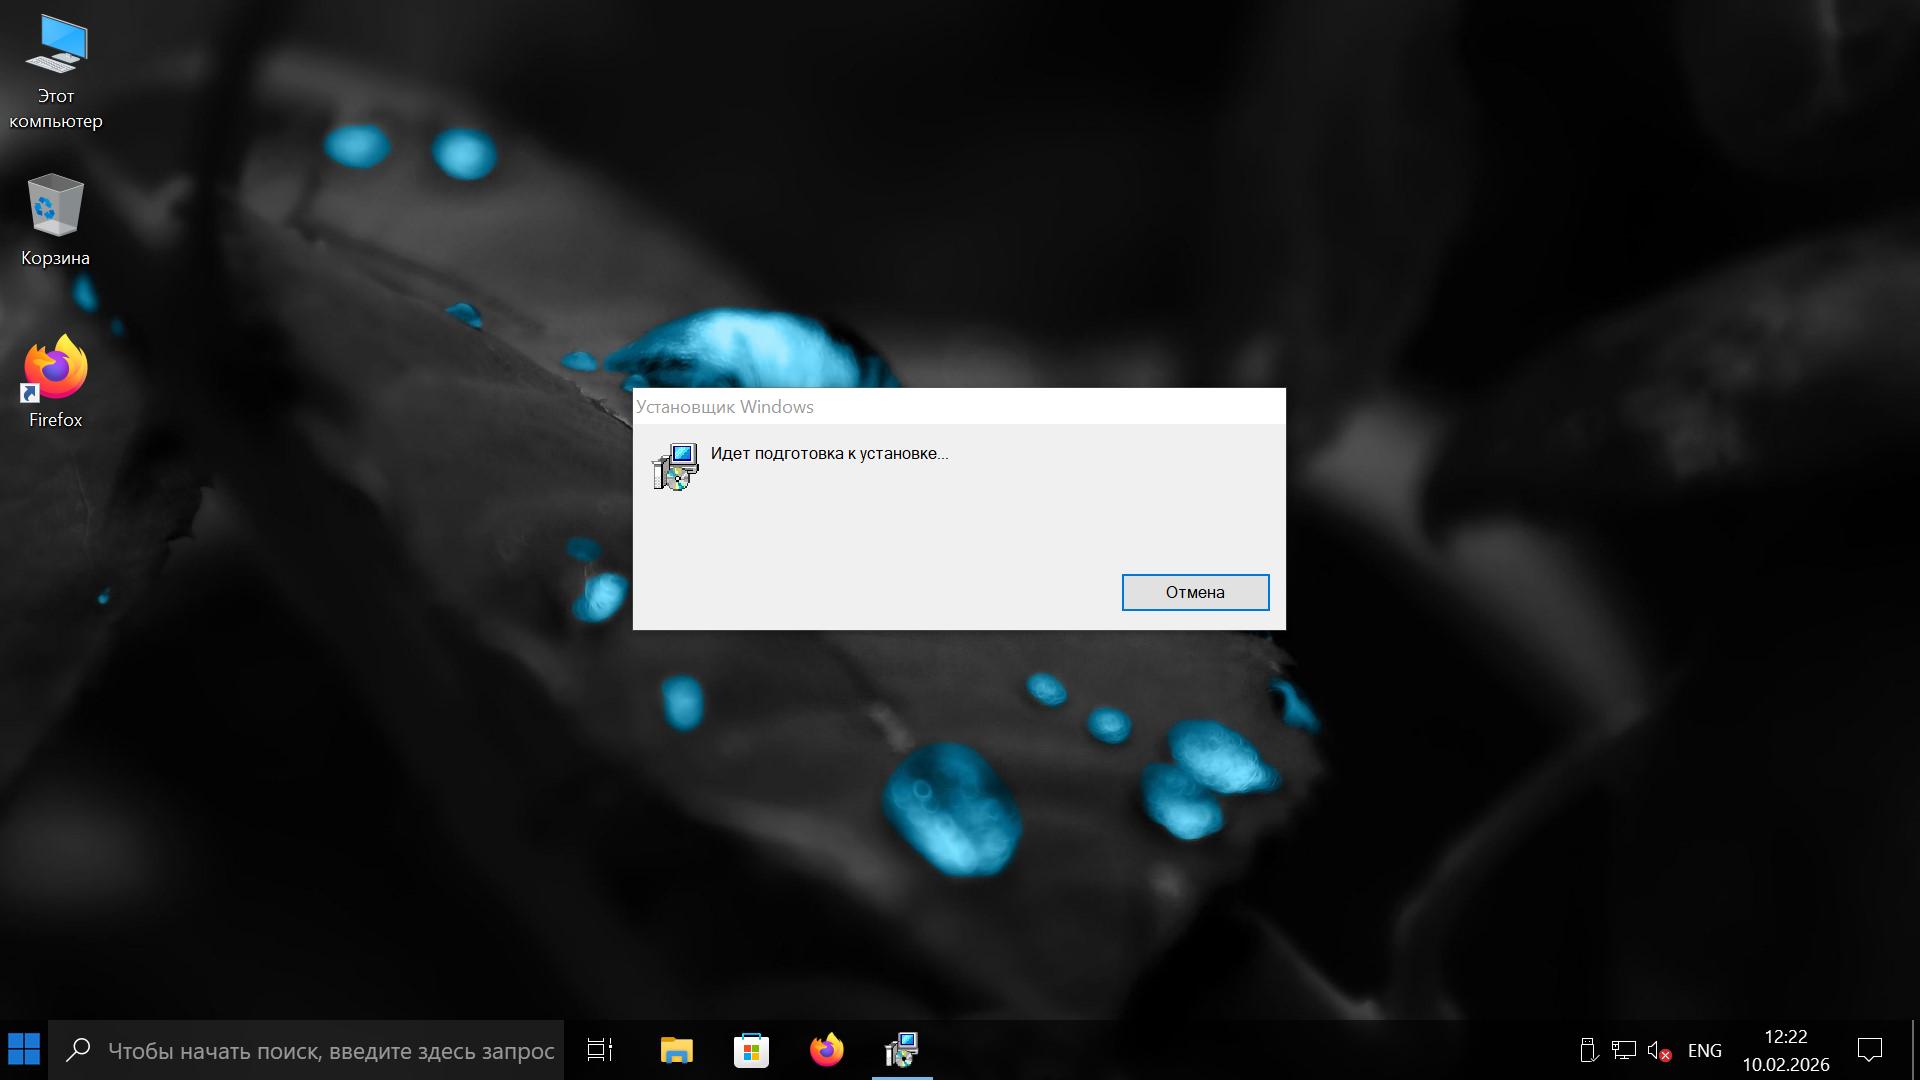1920x1080 pixels.
Task: Open the clock and date flyout
Action: click(1785, 1050)
